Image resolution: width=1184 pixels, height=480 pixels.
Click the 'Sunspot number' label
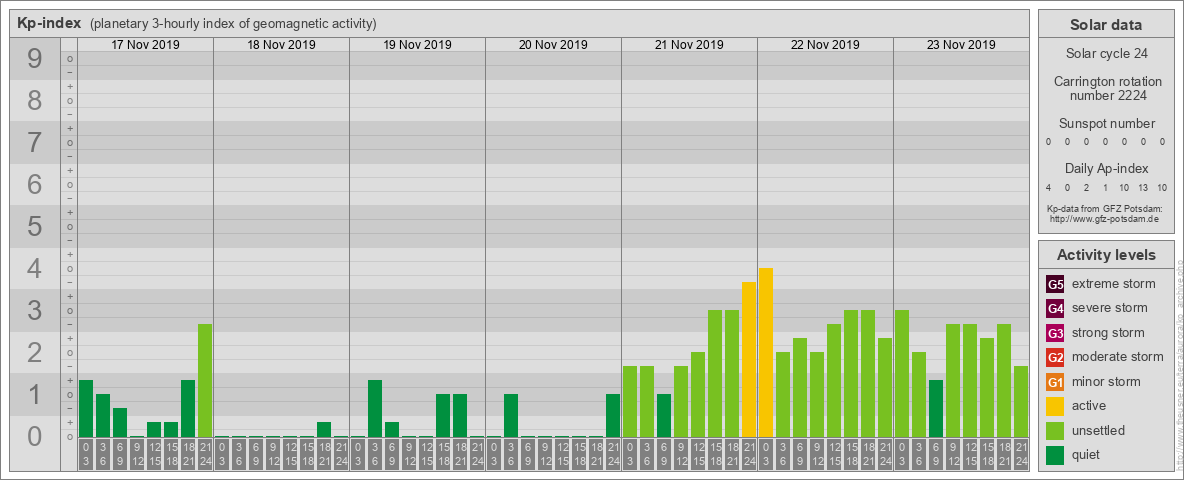click(x=1107, y=124)
